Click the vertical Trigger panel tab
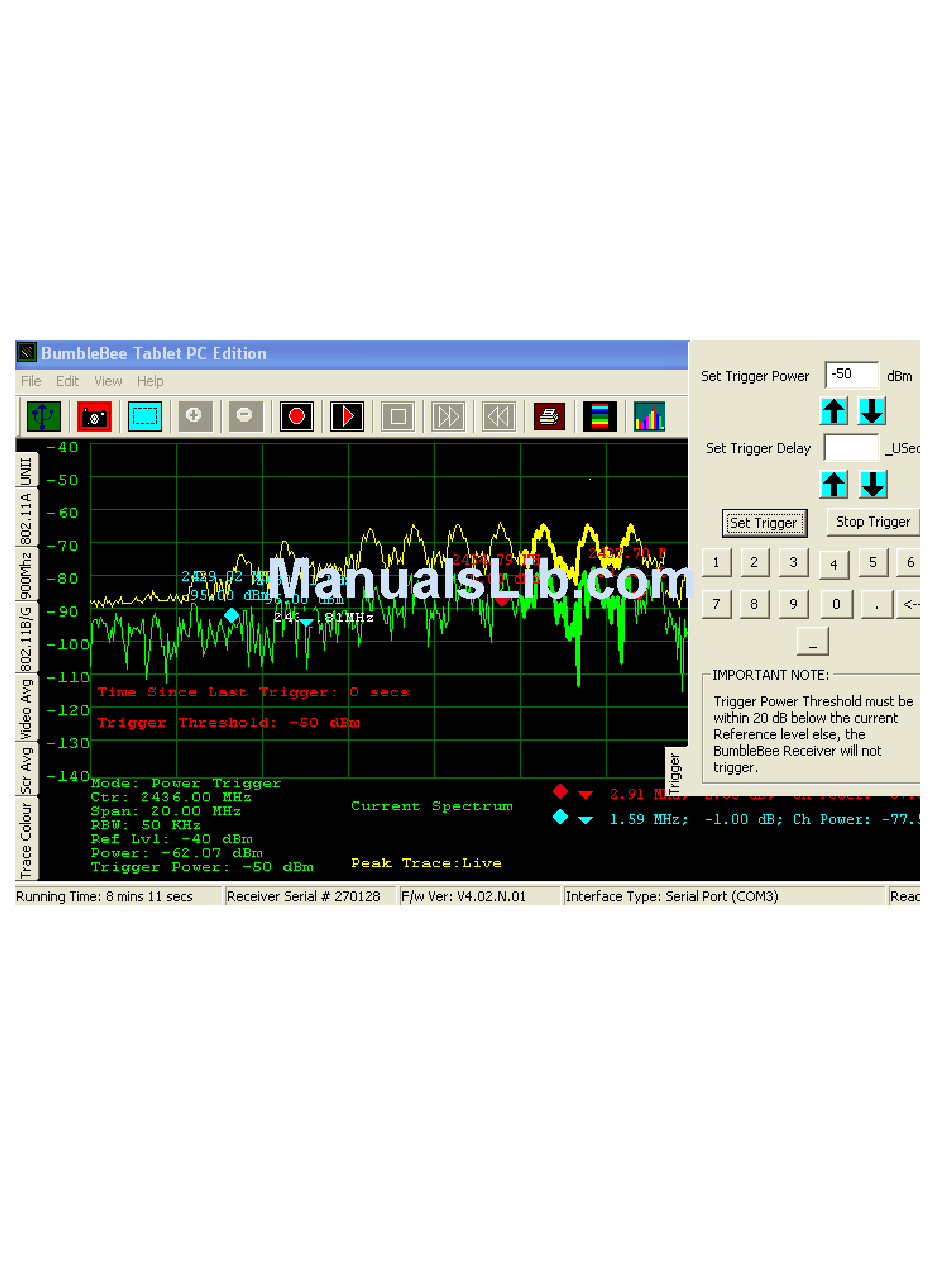Image resolution: width=950 pixels, height=1267 pixels. (x=675, y=772)
